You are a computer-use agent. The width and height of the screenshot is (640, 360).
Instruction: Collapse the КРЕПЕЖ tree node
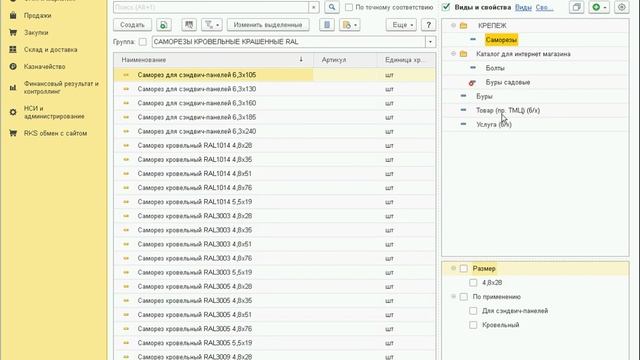pos(453,25)
